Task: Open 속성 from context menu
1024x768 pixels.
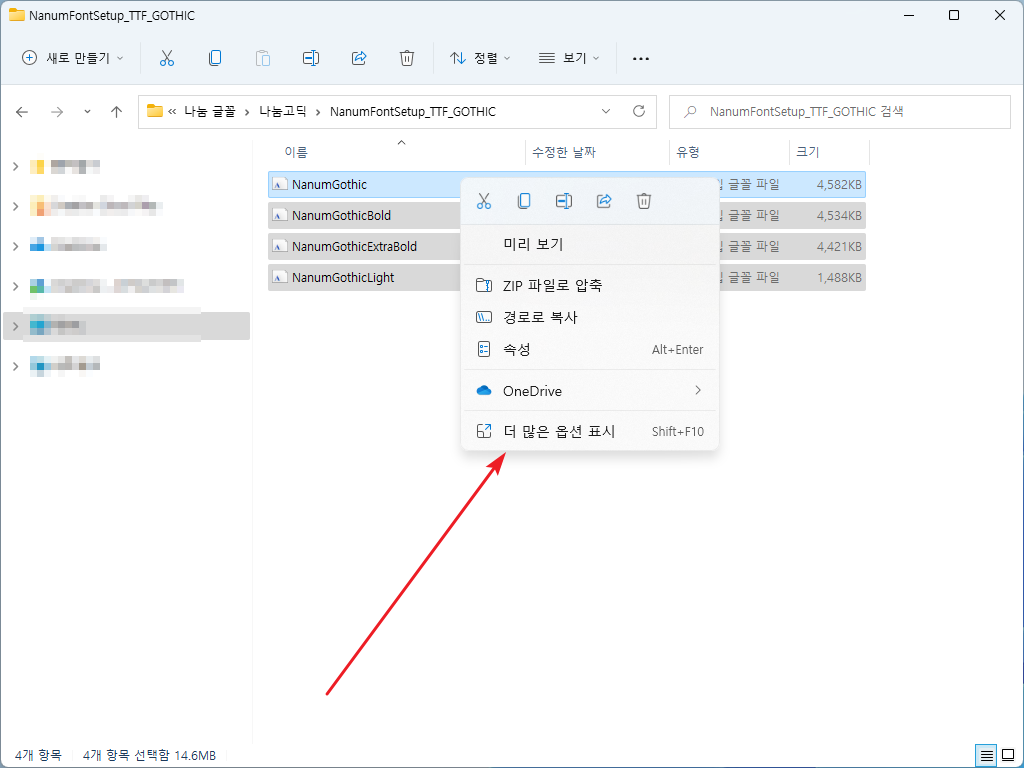Action: (590, 349)
